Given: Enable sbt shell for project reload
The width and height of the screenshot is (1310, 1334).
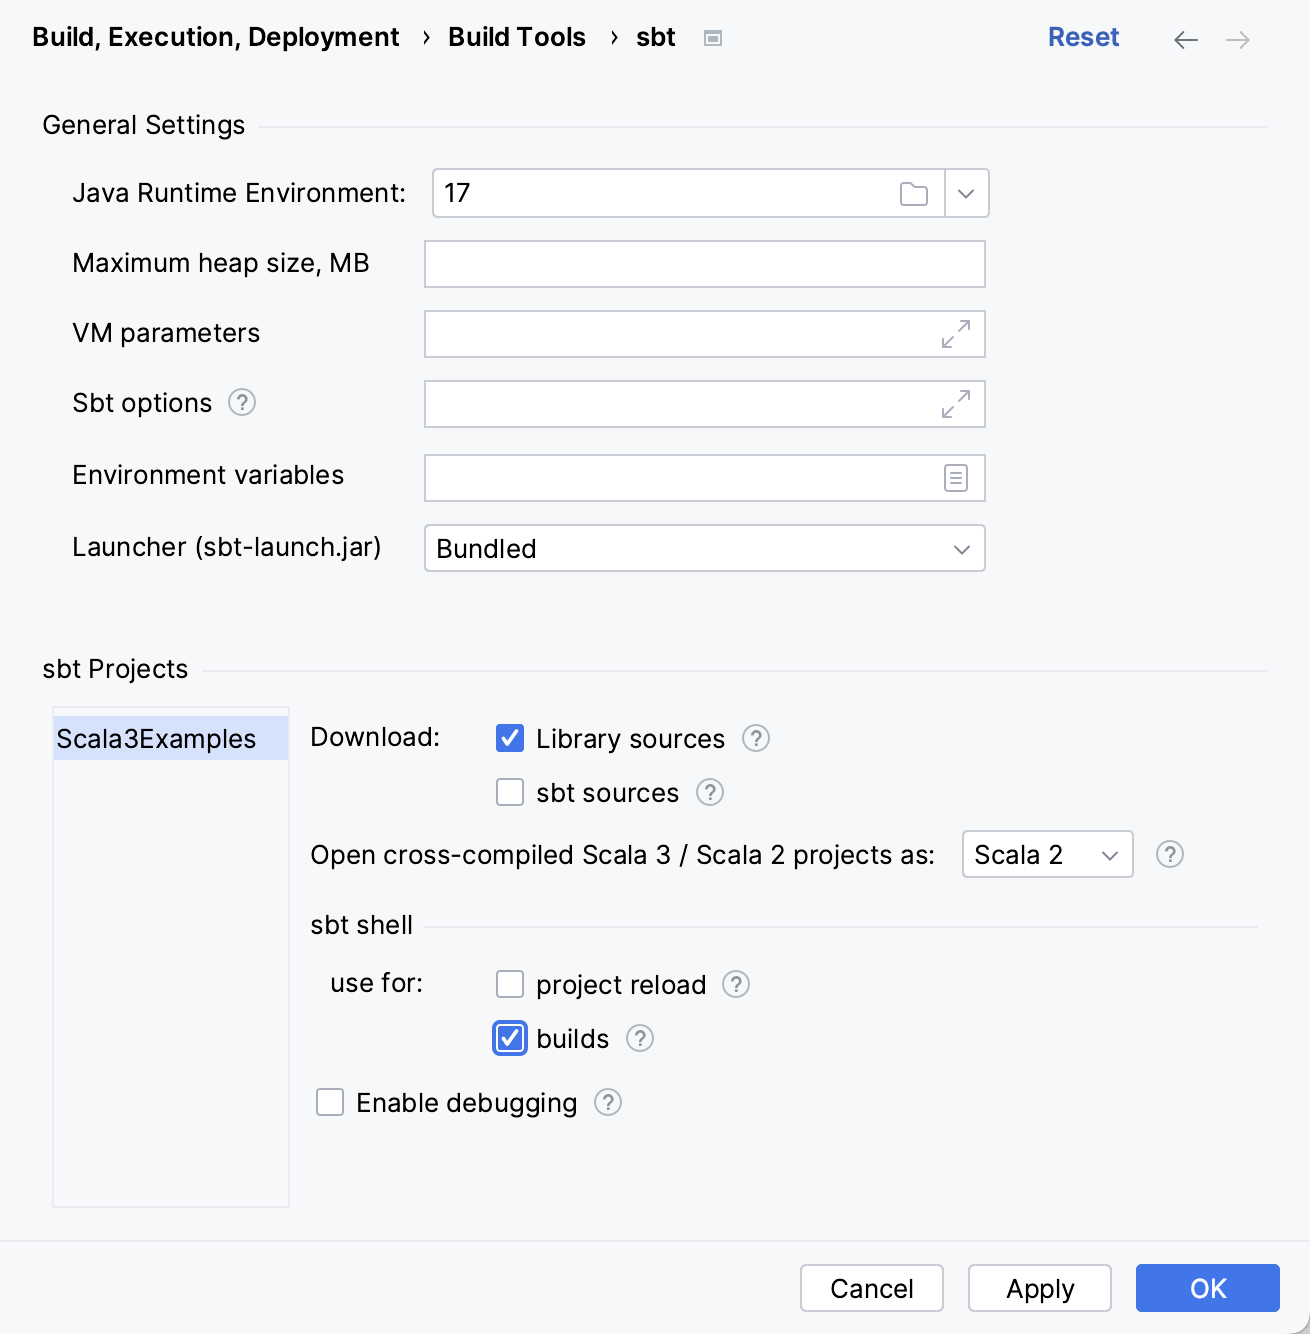Looking at the screenshot, I should point(510,985).
